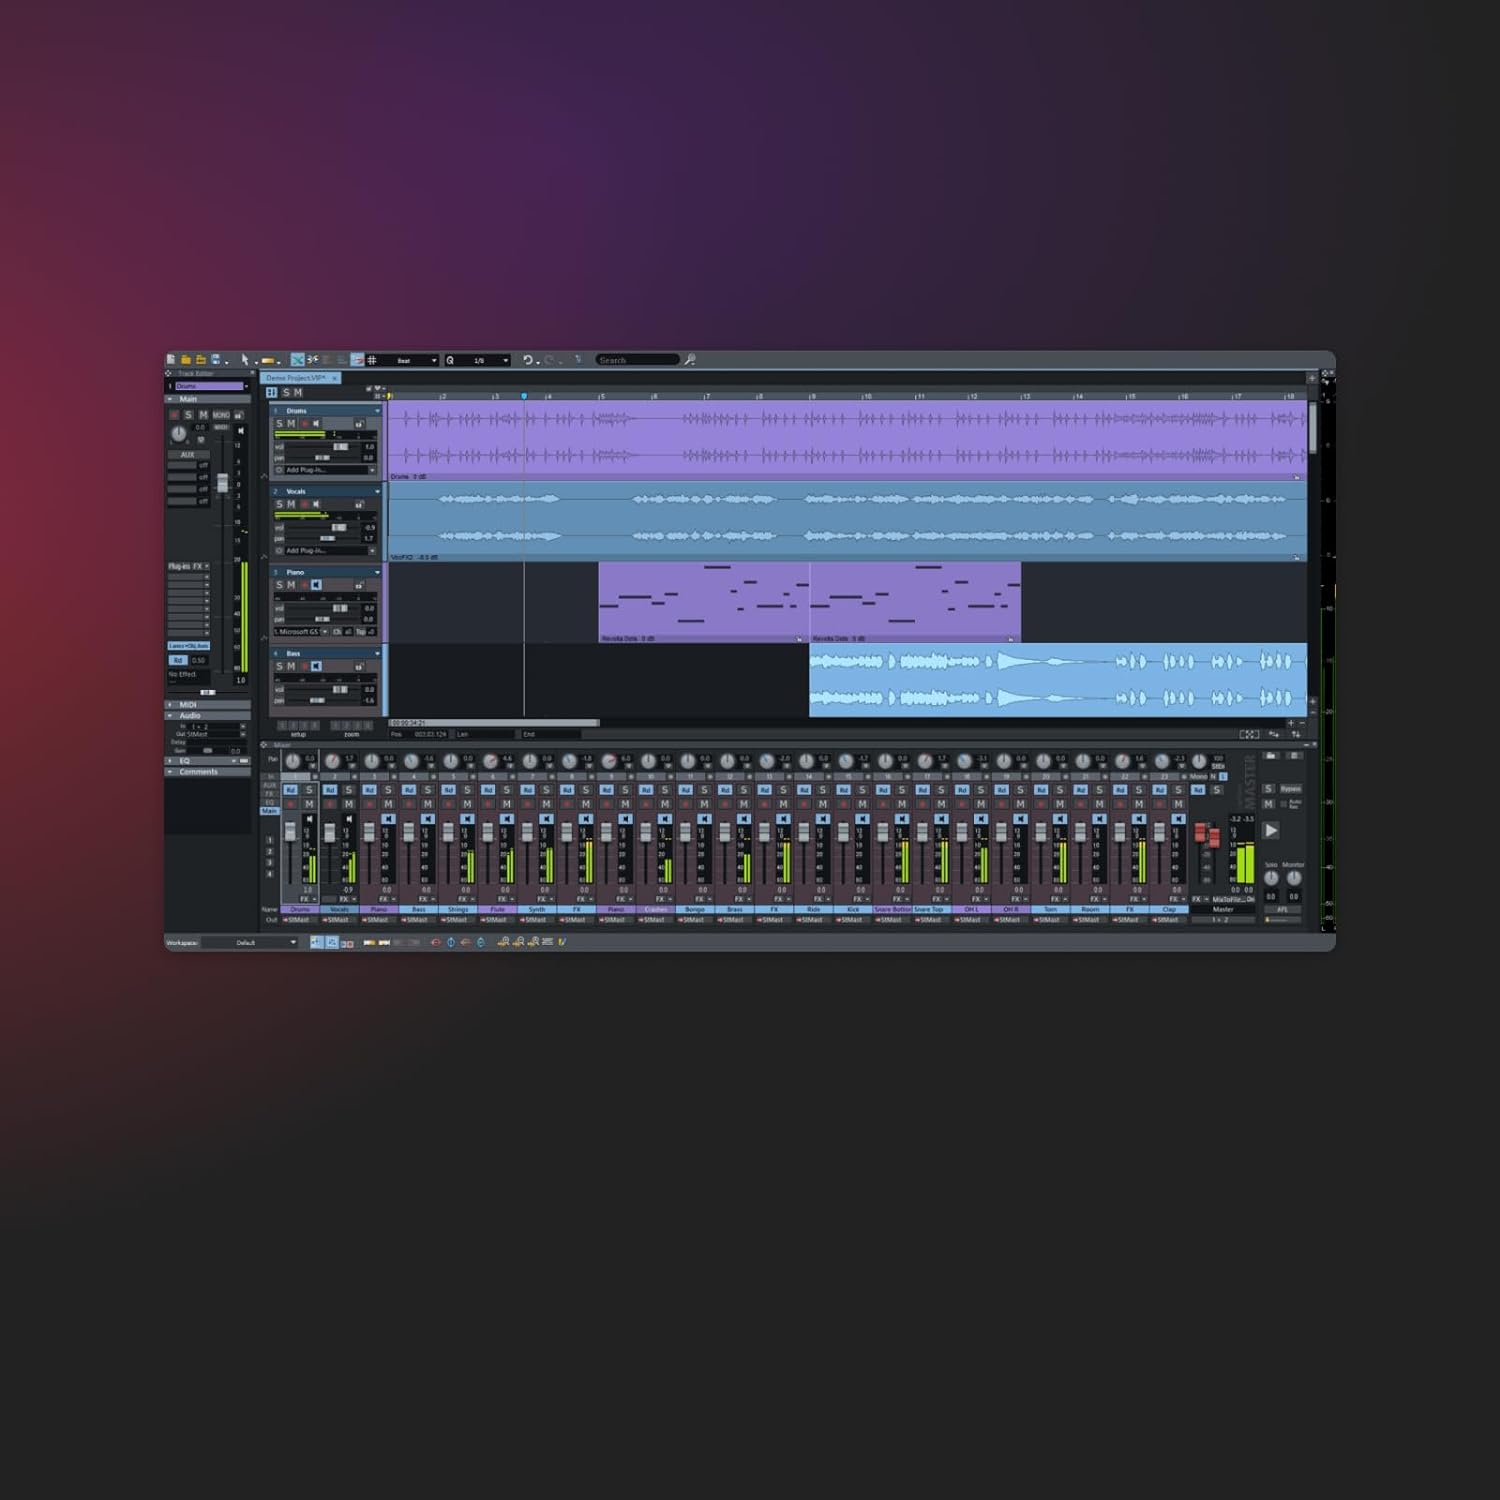Toggle snap to grid in the toolbar
This screenshot has height=1500, width=1500.
(371, 360)
